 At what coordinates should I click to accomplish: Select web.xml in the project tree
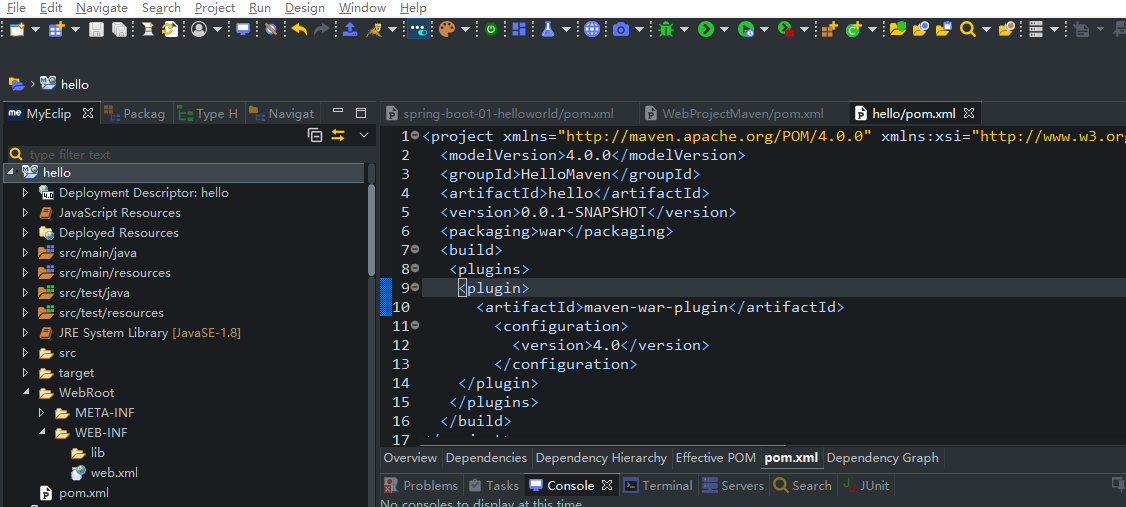coord(113,473)
